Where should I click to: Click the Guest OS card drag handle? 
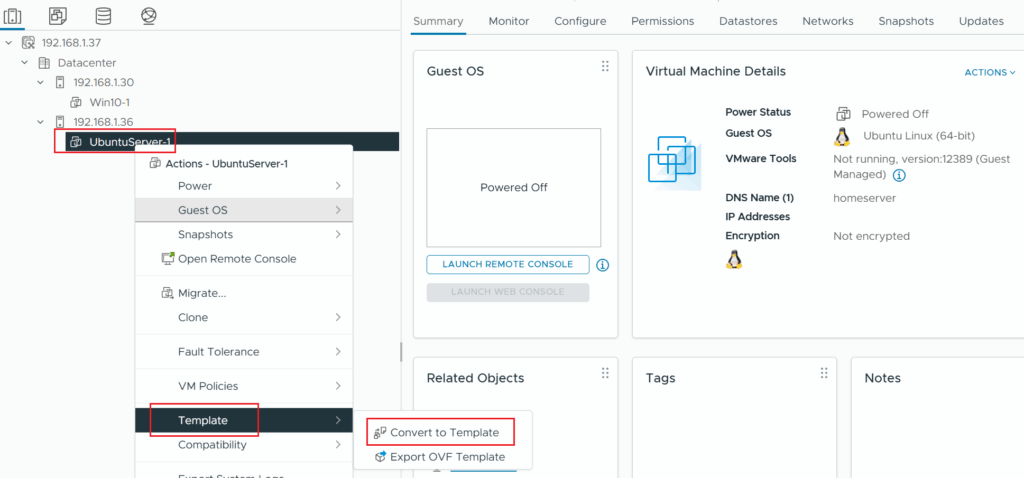coord(605,66)
